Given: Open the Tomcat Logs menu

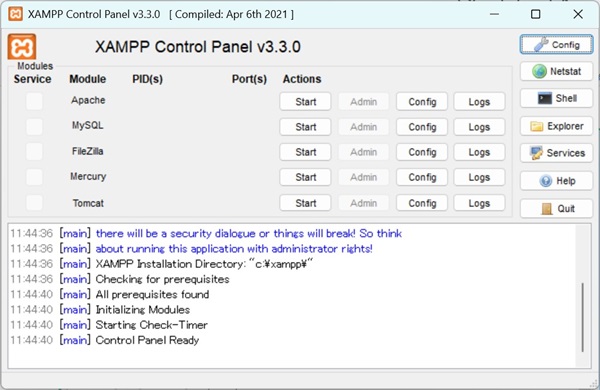Looking at the screenshot, I should click(x=479, y=203).
